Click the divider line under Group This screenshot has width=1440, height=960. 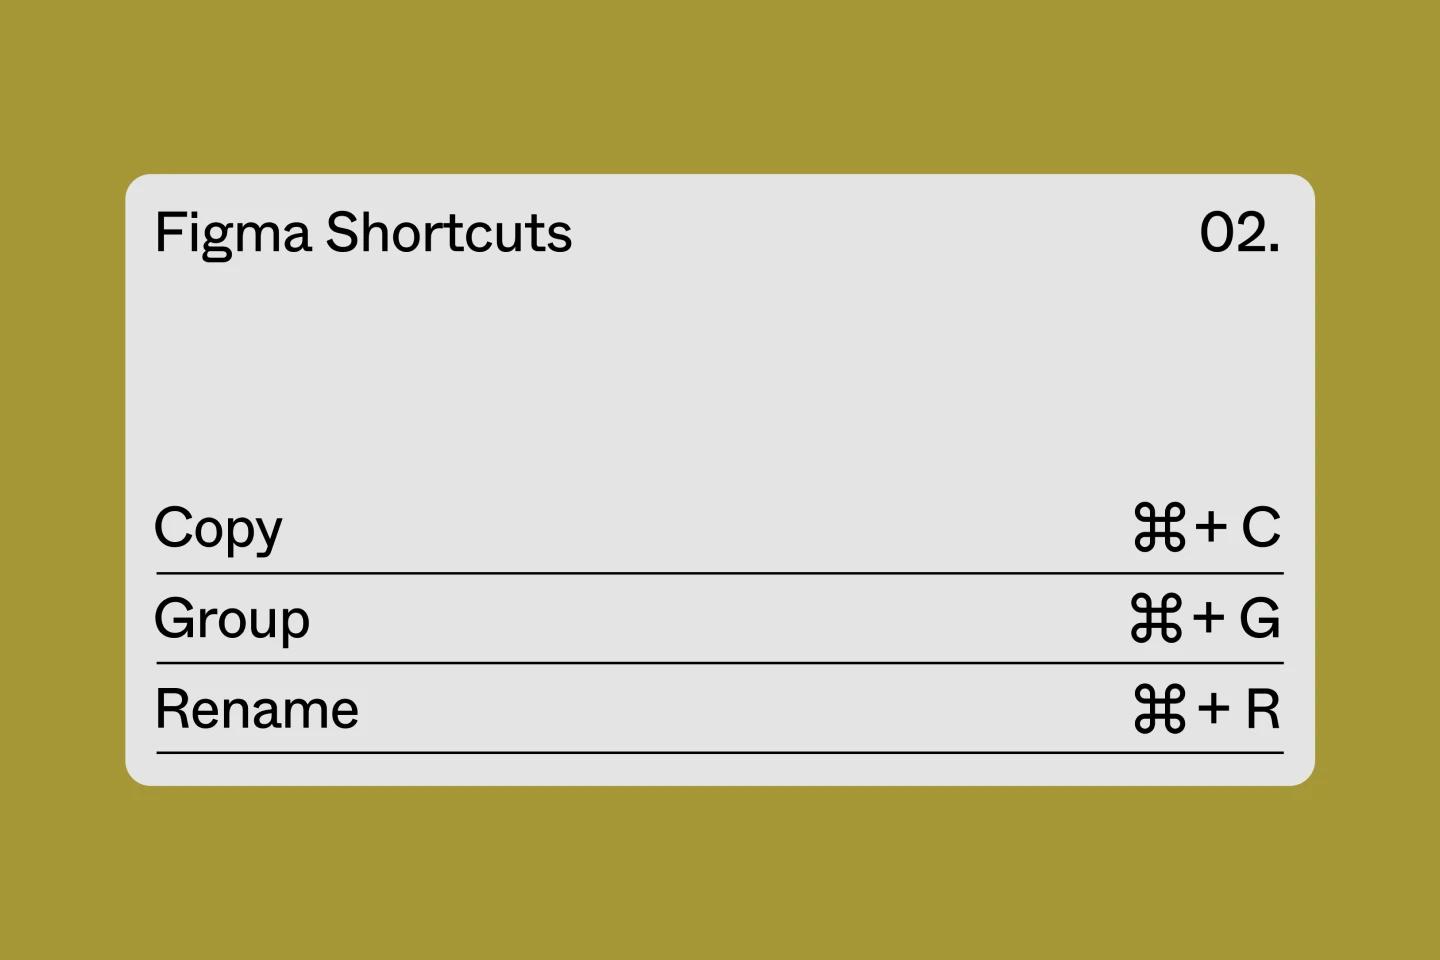pyautogui.click(x=720, y=663)
